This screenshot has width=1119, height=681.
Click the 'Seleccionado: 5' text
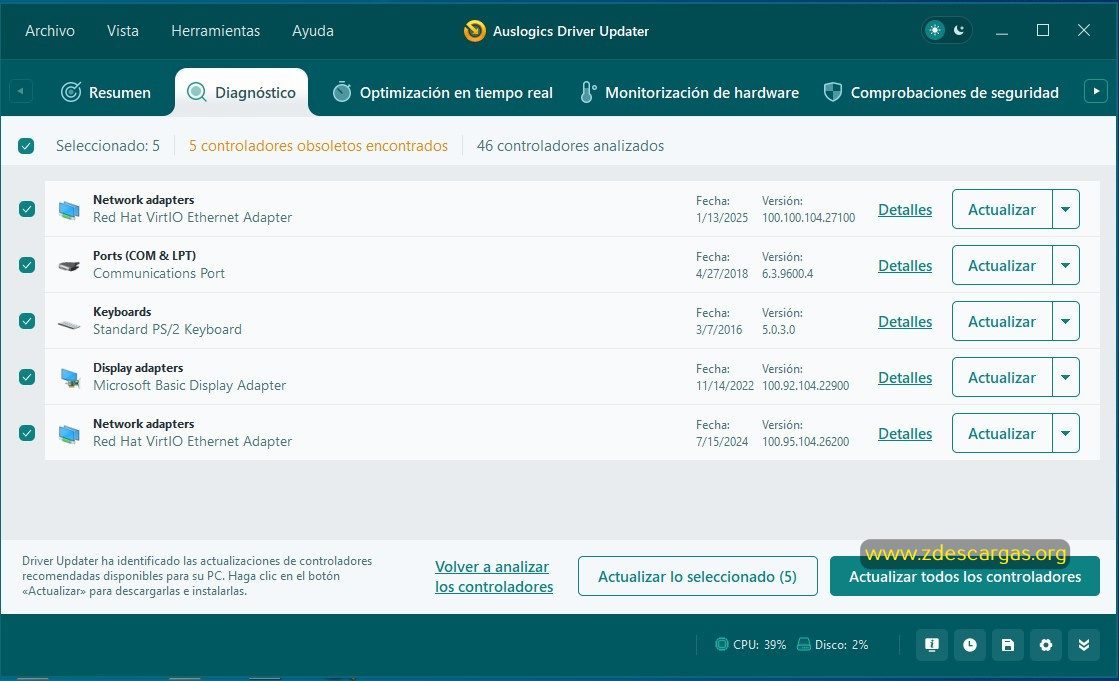[108, 146]
